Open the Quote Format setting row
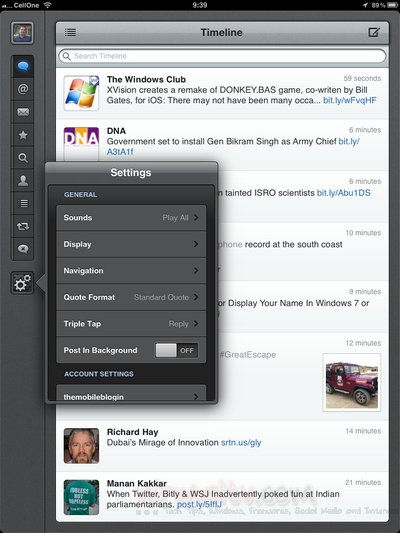The width and height of the screenshot is (400, 533). click(131, 297)
